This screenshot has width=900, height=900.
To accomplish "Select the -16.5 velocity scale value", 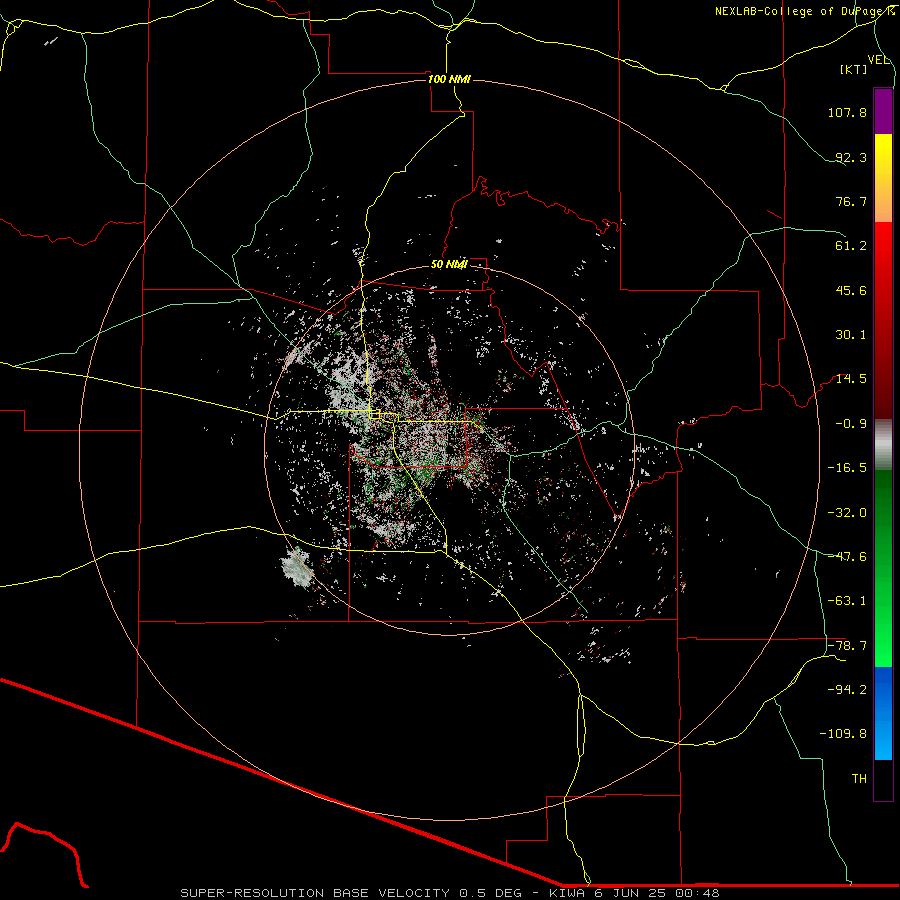I will click(847, 468).
